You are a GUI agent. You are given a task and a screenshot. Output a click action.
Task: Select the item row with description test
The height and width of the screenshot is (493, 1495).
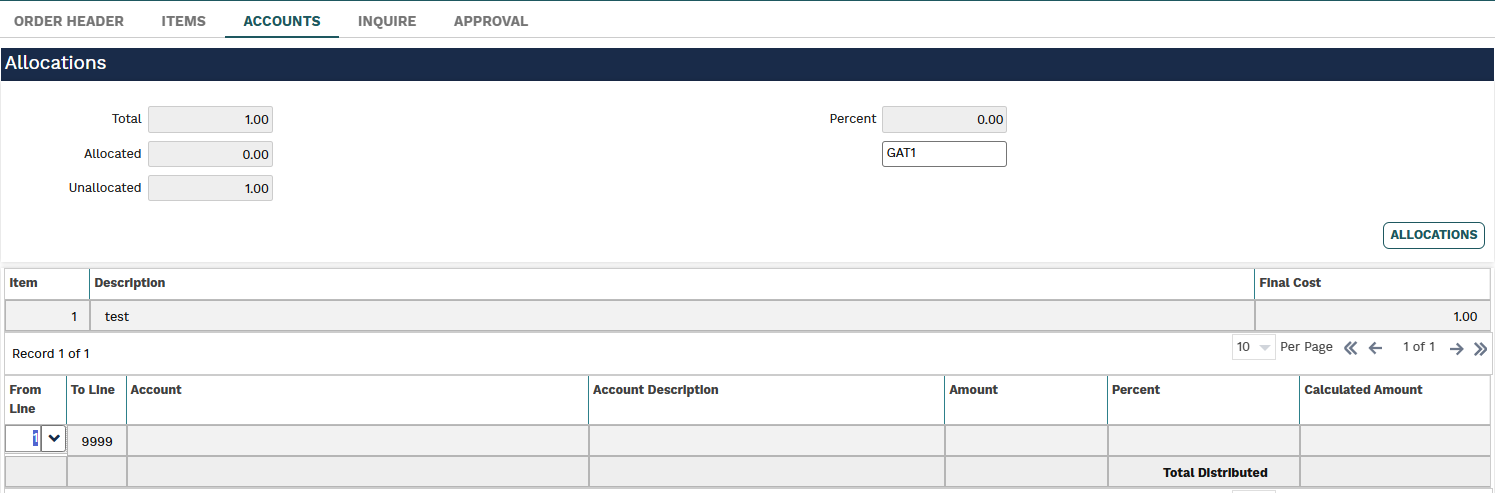pyautogui.click(x=747, y=316)
